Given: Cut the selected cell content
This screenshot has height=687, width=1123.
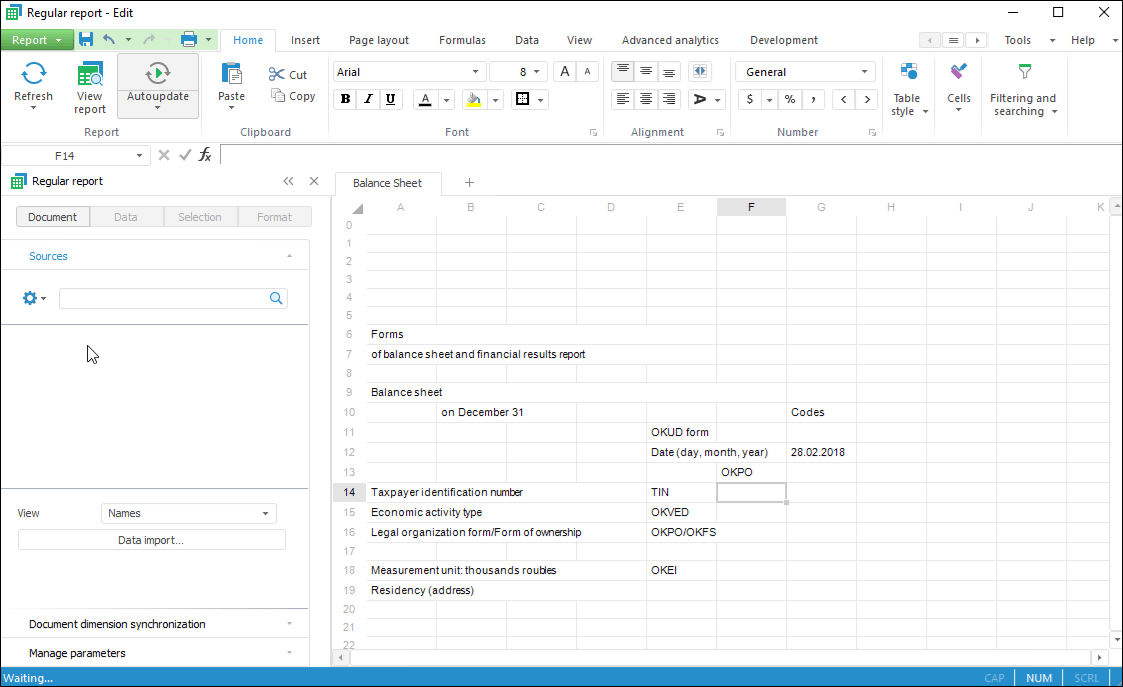Looking at the screenshot, I should 288,75.
